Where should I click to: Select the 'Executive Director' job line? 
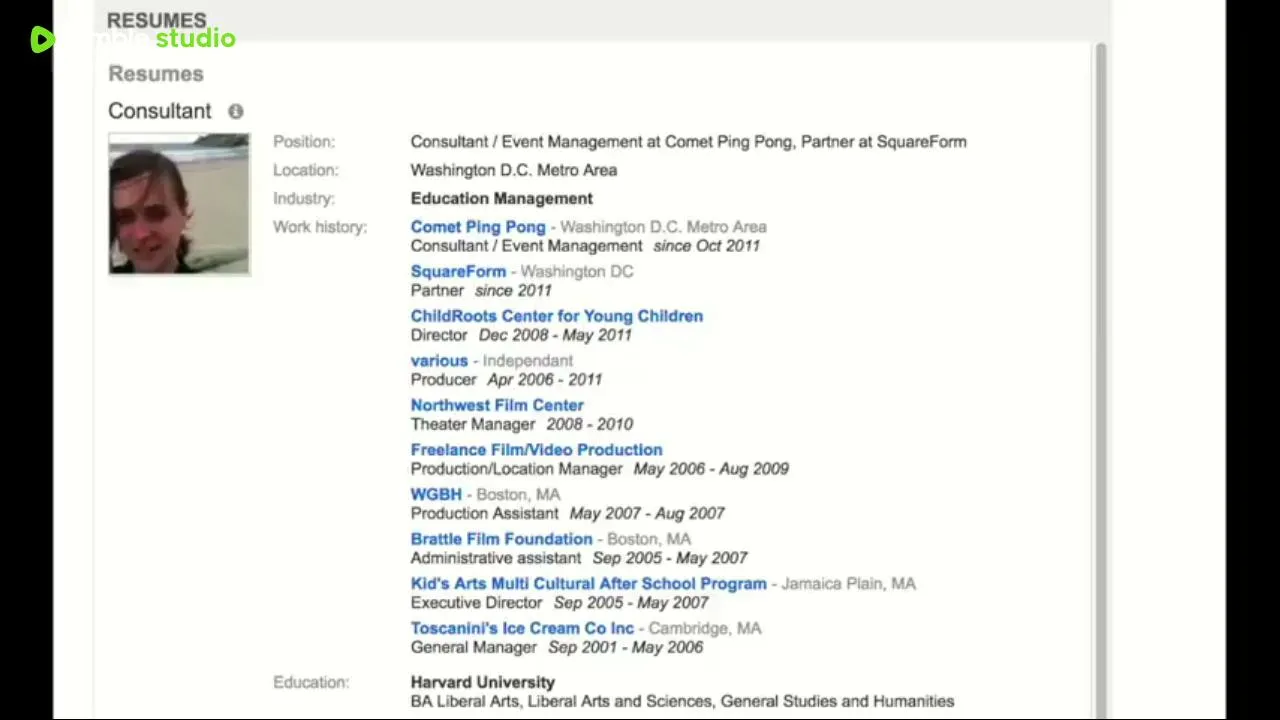559,603
